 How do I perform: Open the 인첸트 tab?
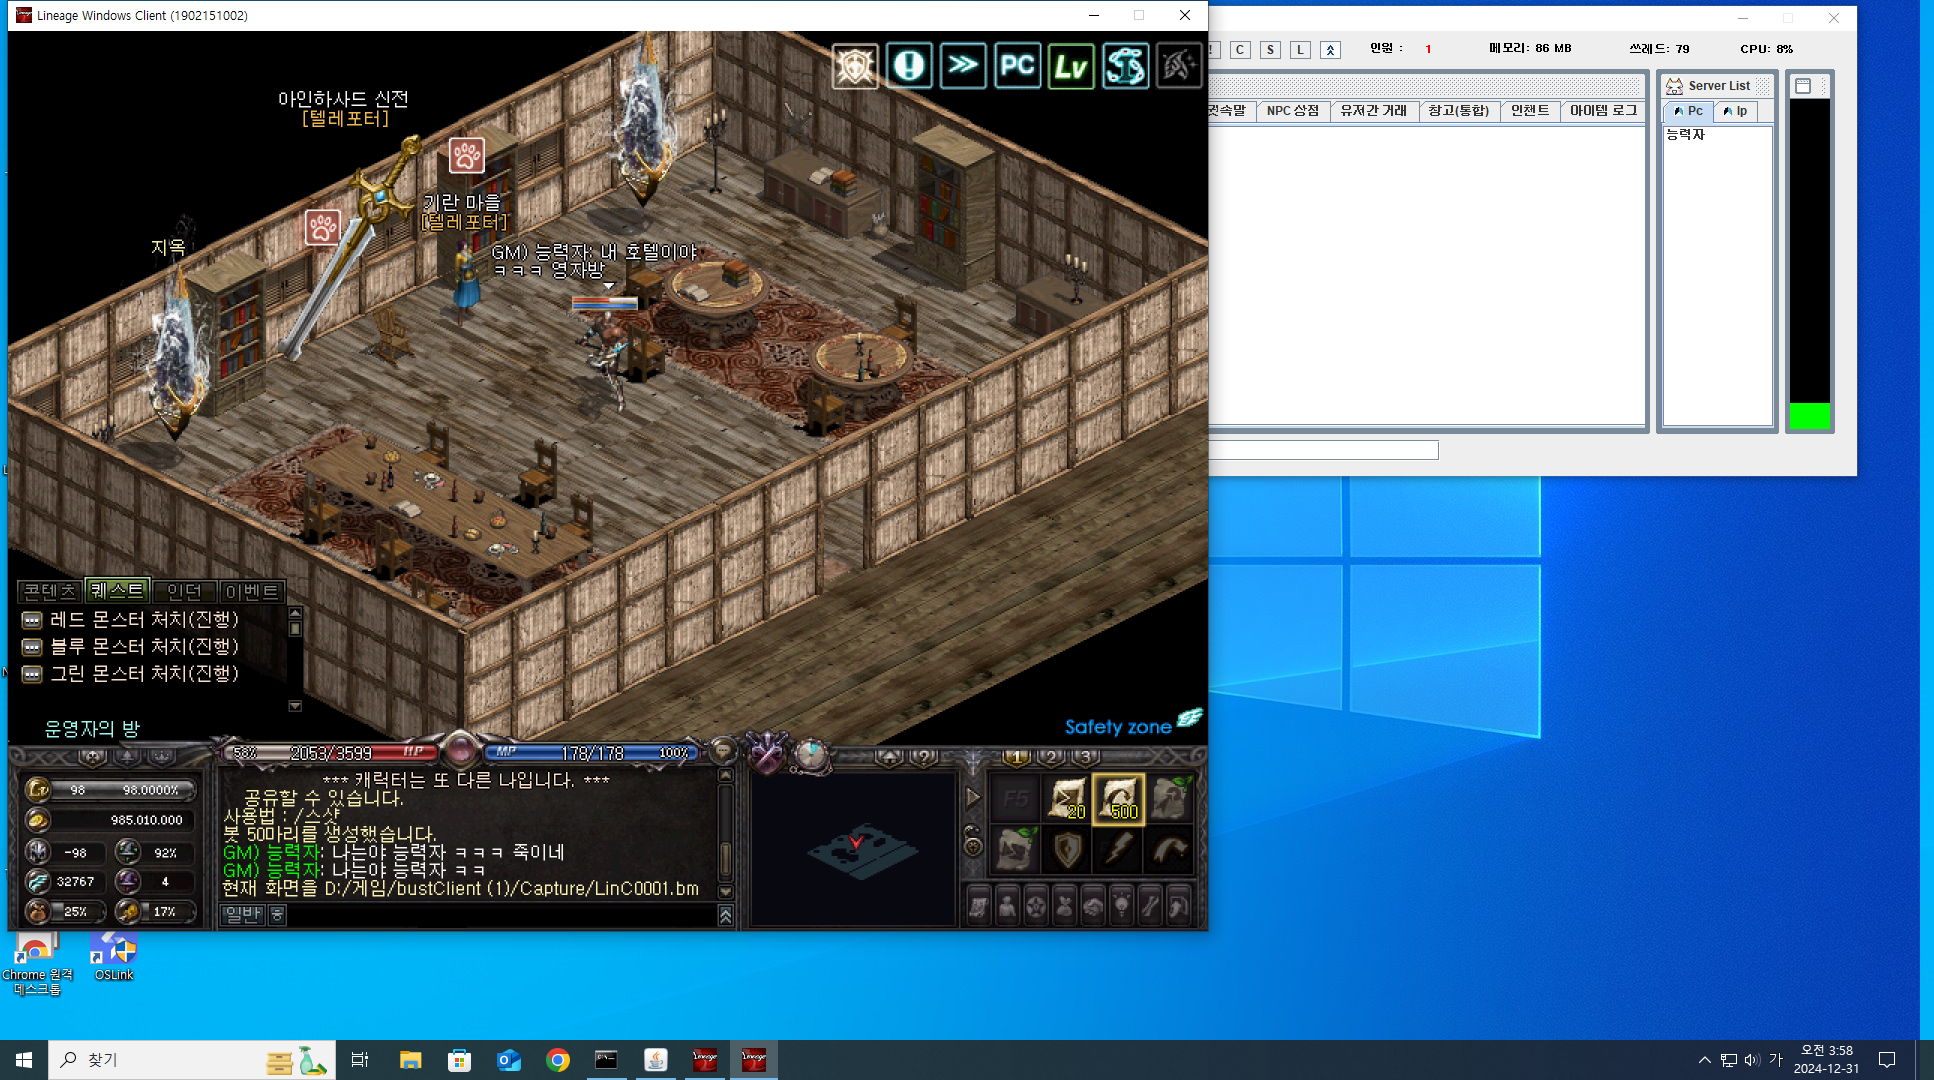pos(1530,111)
